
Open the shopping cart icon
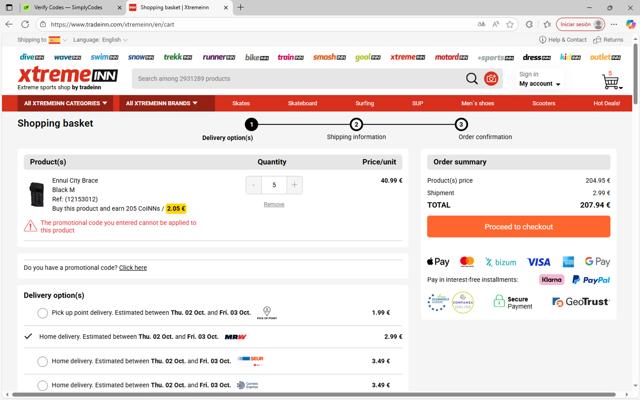coord(611,80)
